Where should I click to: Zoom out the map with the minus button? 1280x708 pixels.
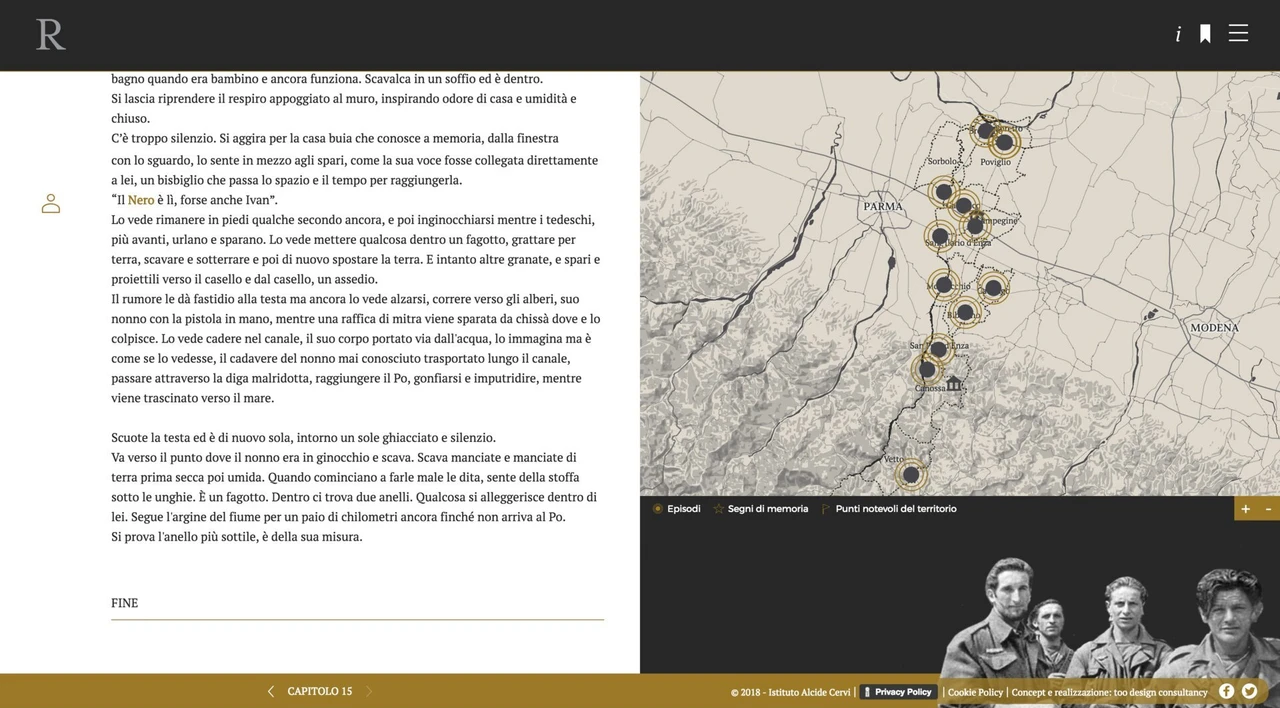click(1269, 508)
